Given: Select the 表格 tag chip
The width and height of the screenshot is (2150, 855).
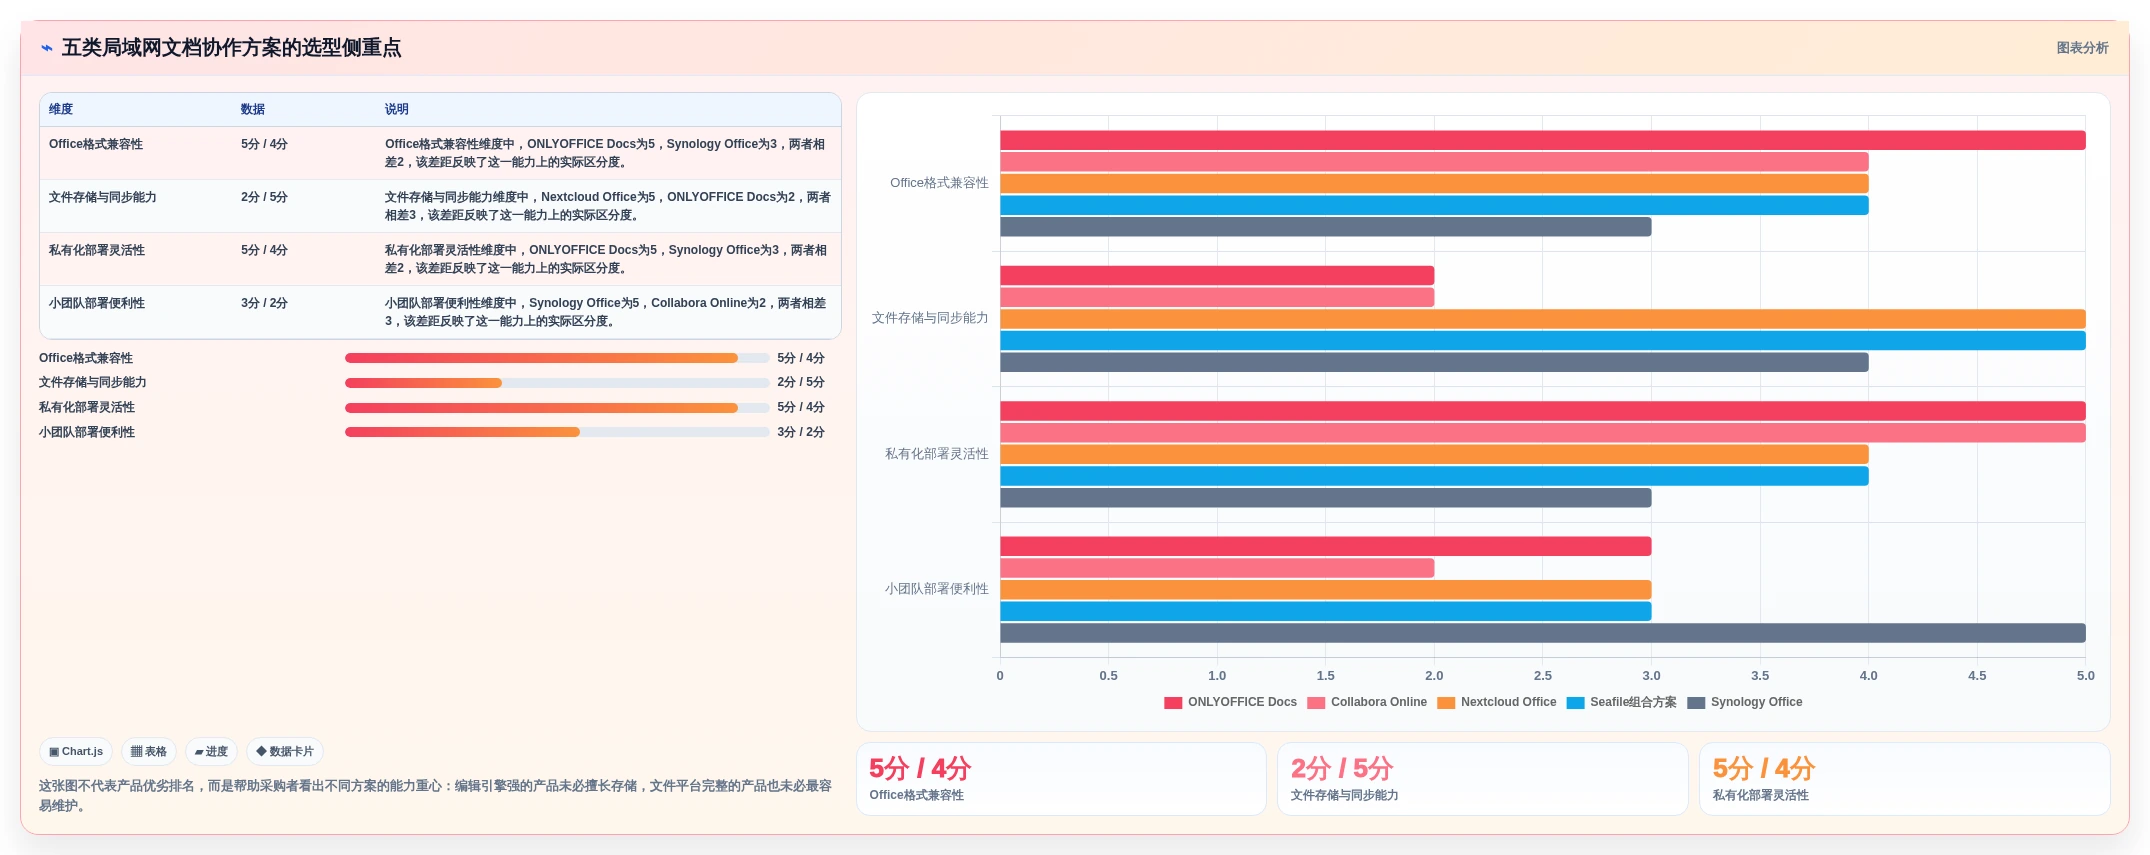Looking at the screenshot, I should (x=149, y=752).
